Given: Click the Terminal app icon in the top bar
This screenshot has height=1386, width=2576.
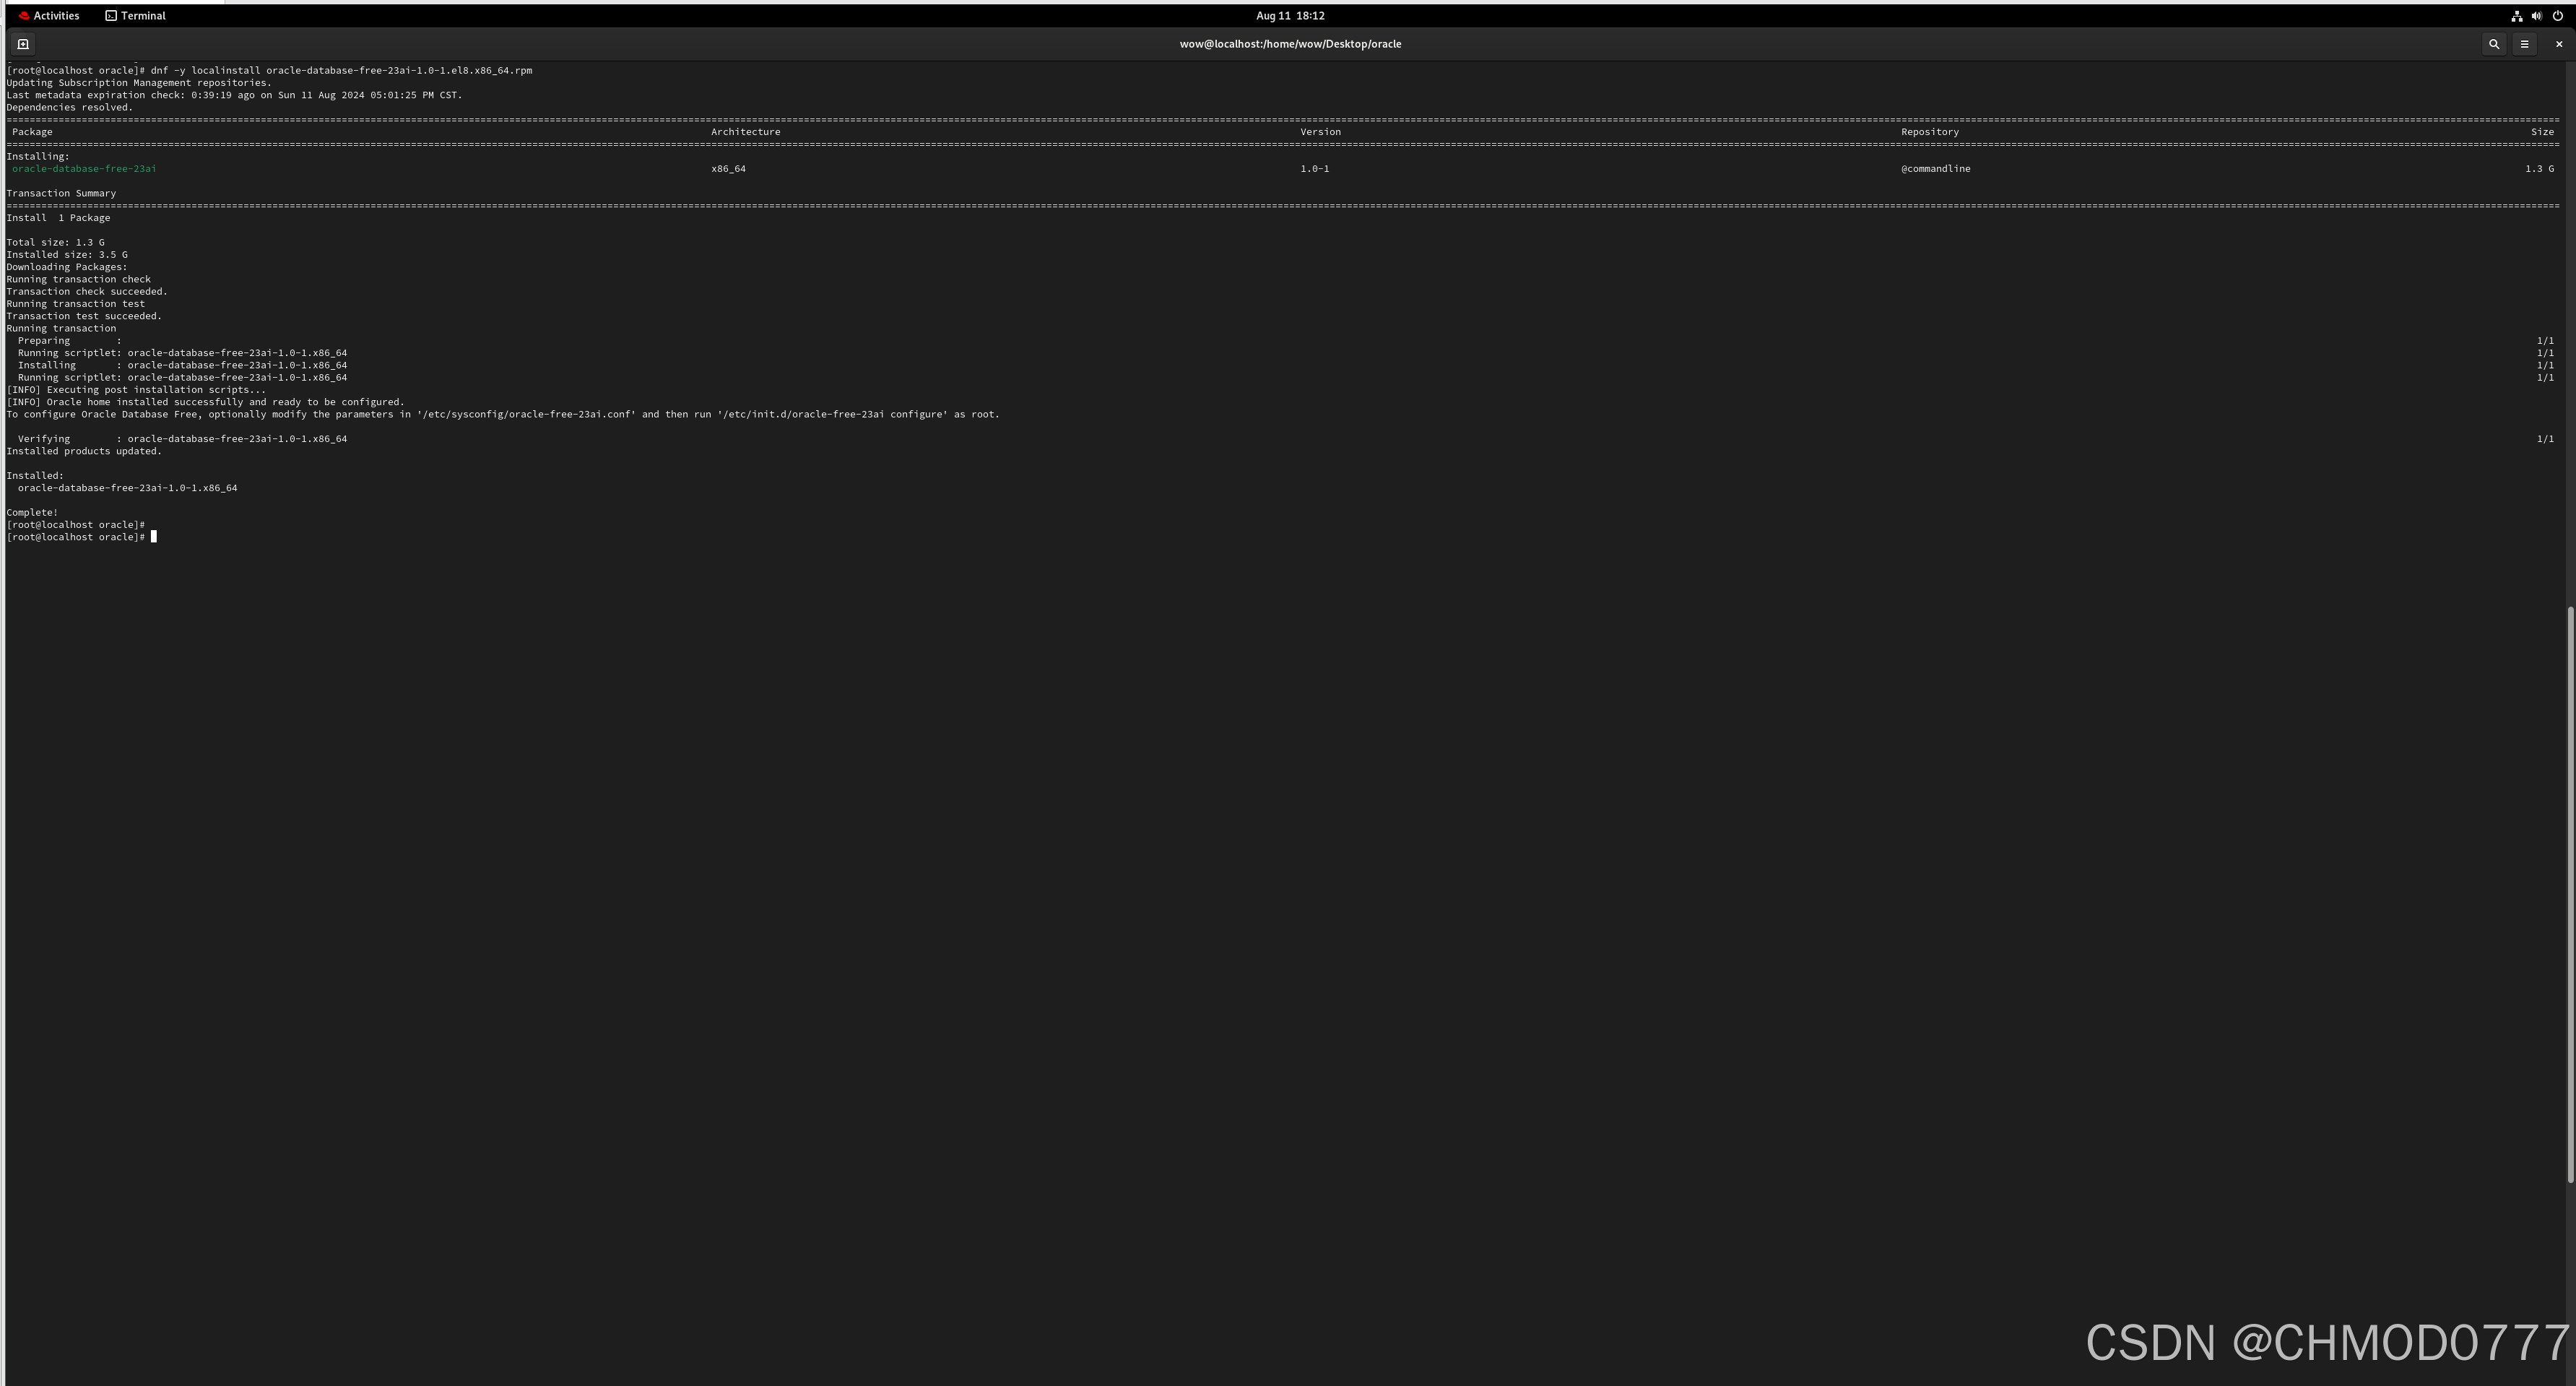Looking at the screenshot, I should point(111,16).
